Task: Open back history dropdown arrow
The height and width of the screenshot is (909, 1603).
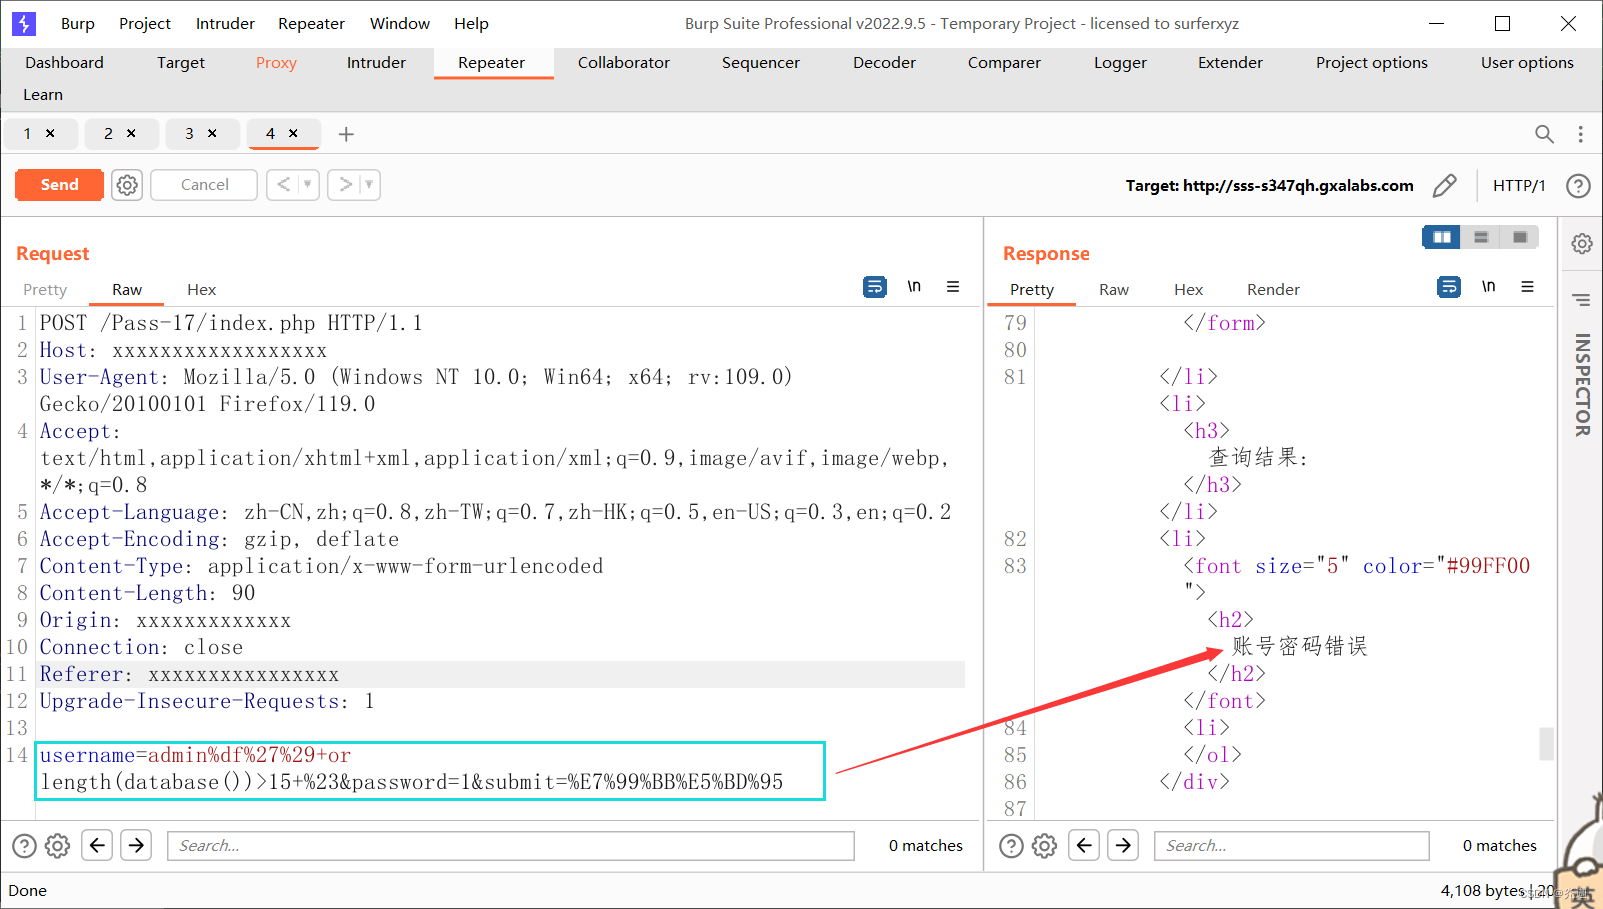Action: coord(308,185)
